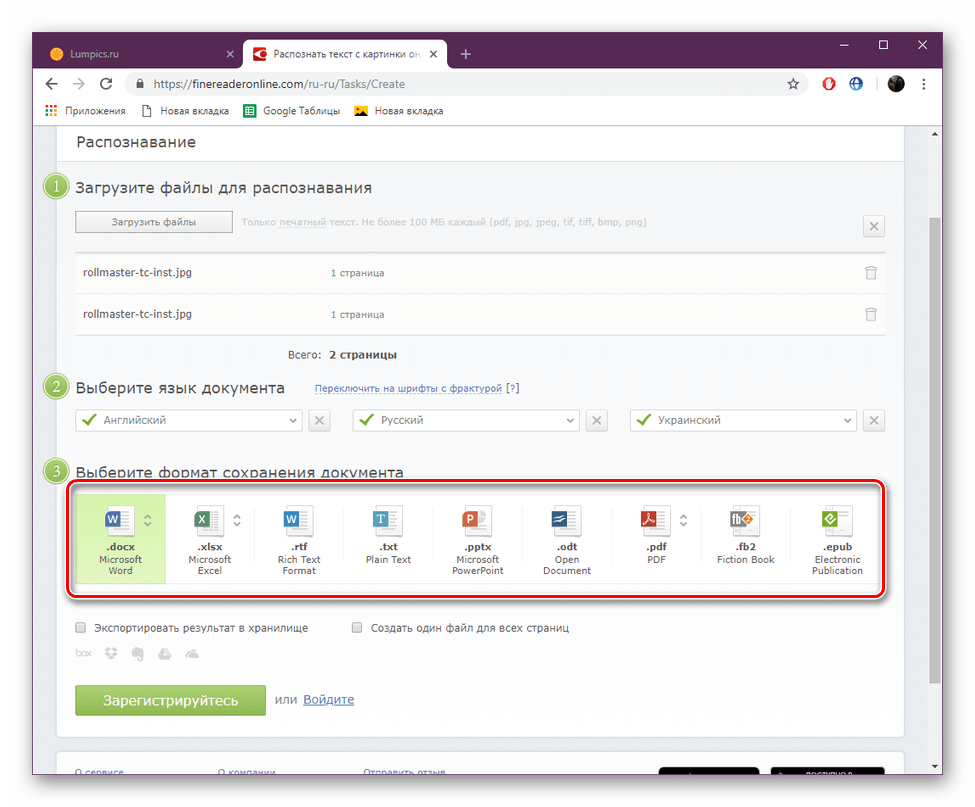Open the Chrome profile avatar
975x807 pixels.
(895, 84)
